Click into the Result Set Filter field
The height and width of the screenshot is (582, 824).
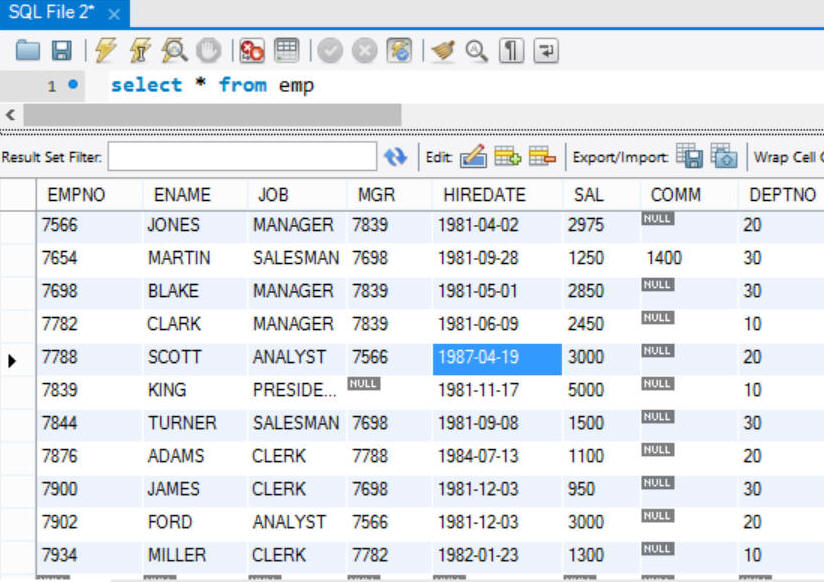(x=242, y=156)
